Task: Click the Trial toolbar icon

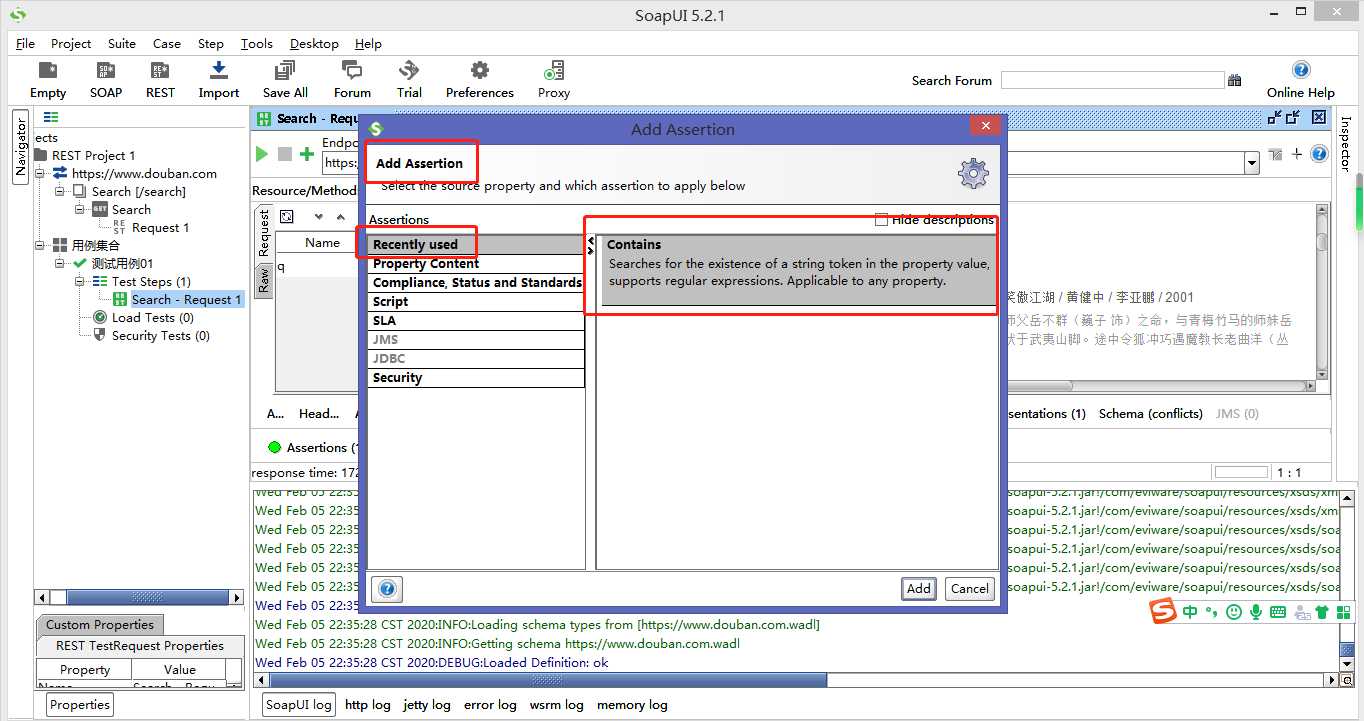Action: click(409, 71)
